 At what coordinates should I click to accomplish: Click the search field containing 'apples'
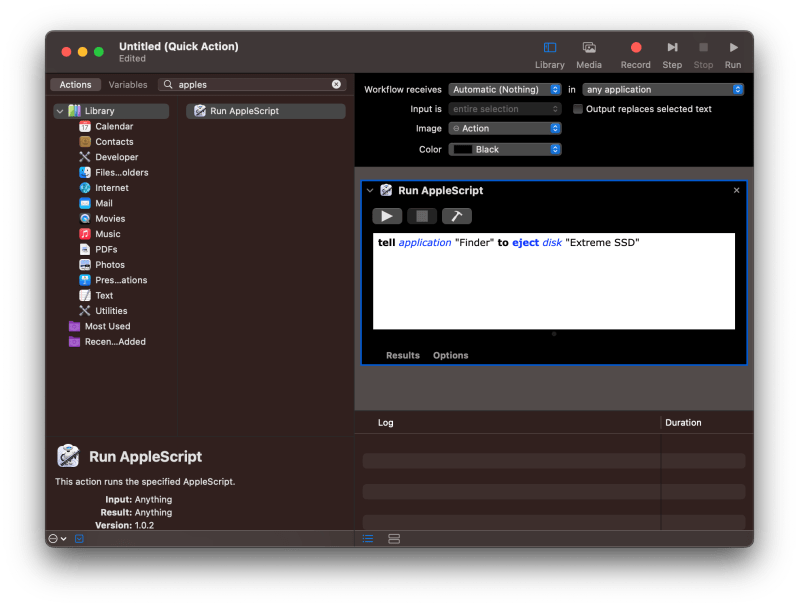click(x=252, y=85)
